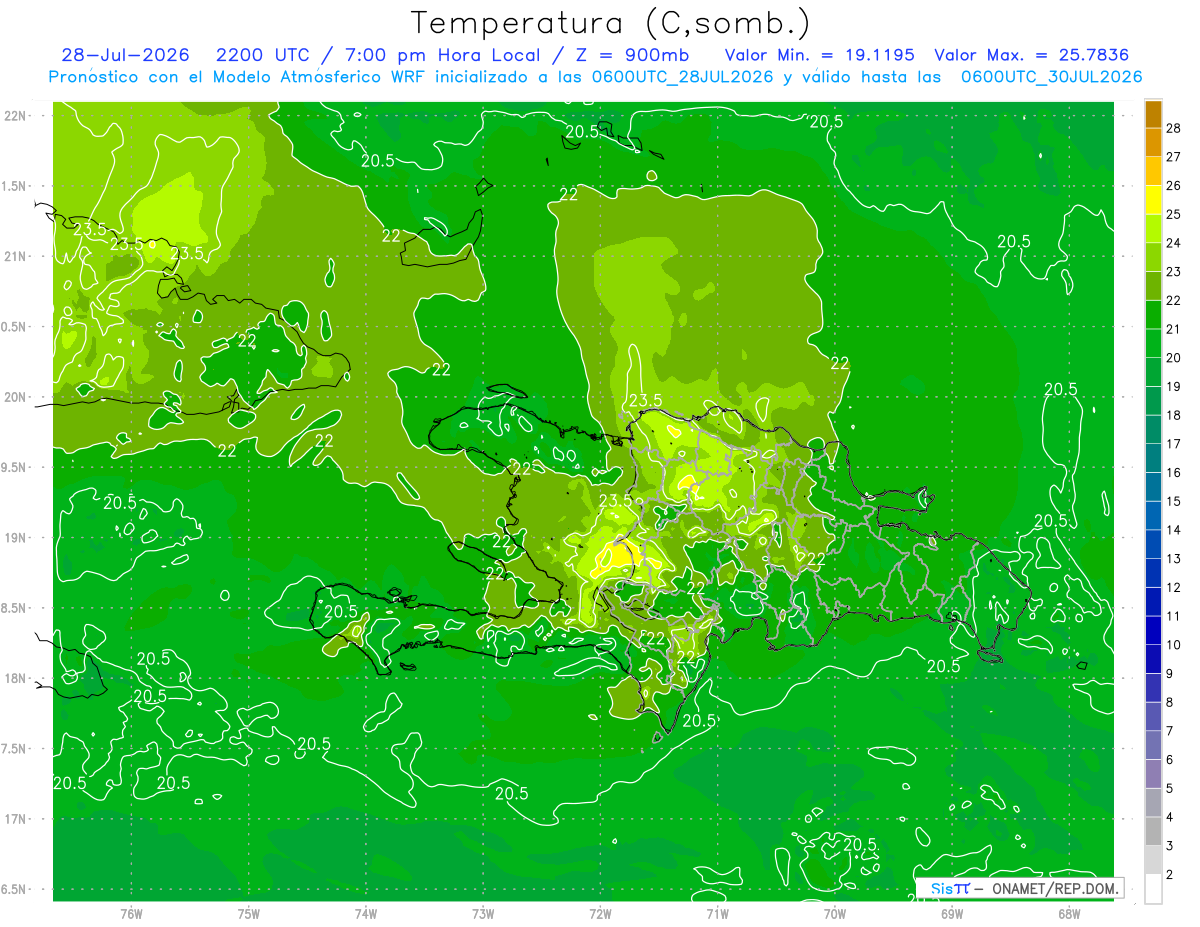The height and width of the screenshot is (927, 1200).
Task: Click the "21N" latitude axis label
Action: coord(16,257)
